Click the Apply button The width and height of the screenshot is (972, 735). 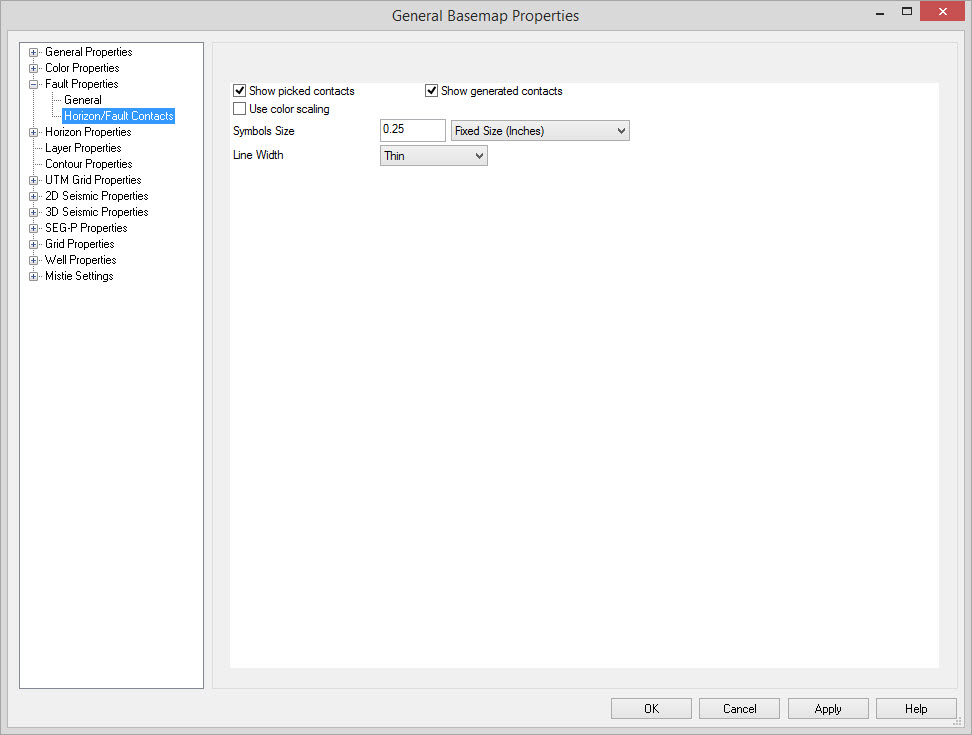[828, 709]
